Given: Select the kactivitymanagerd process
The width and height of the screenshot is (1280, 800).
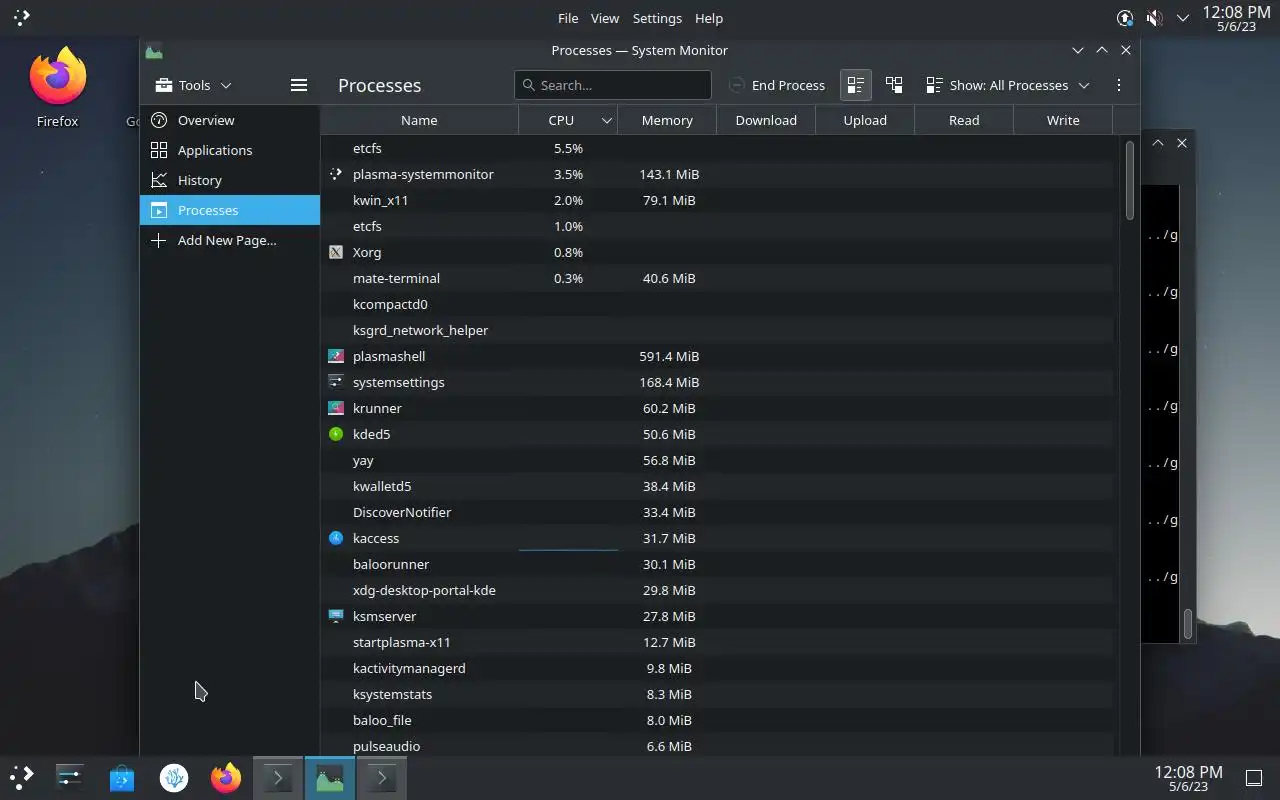Looking at the screenshot, I should point(717,668).
